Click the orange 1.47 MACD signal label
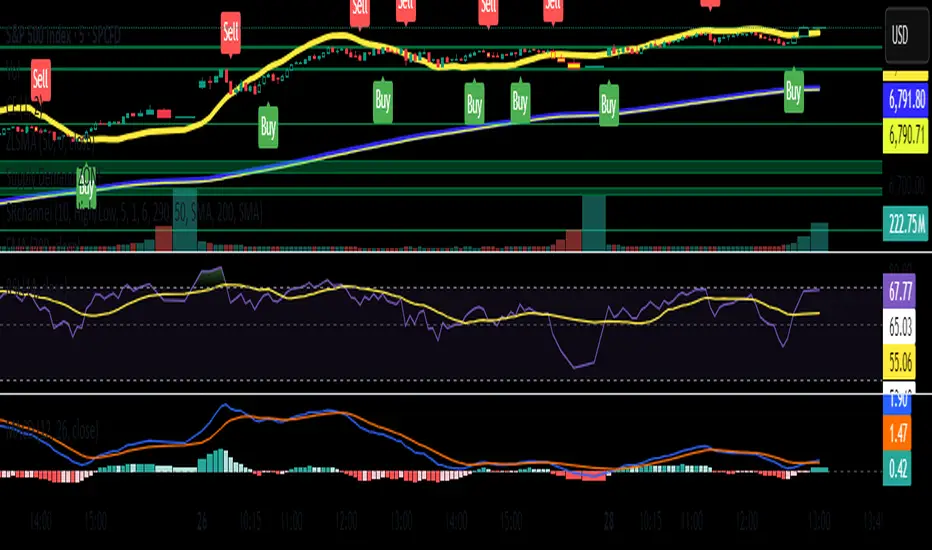Screen dimensions: 932x550 click(x=897, y=433)
